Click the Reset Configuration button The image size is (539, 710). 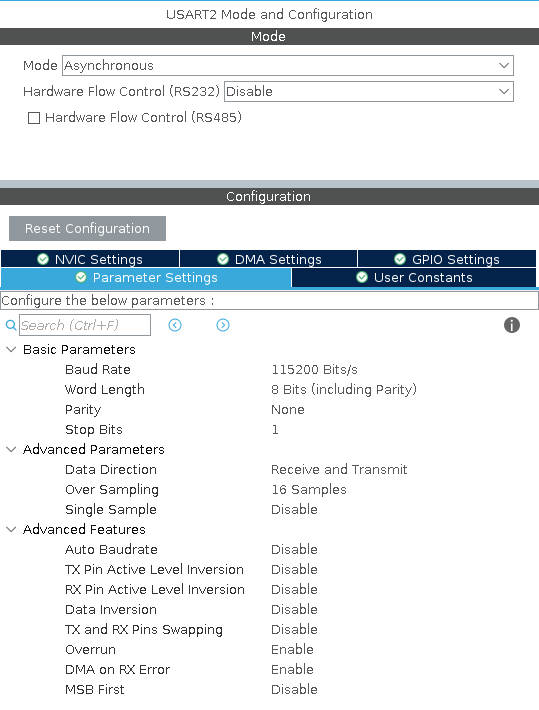tap(87, 229)
